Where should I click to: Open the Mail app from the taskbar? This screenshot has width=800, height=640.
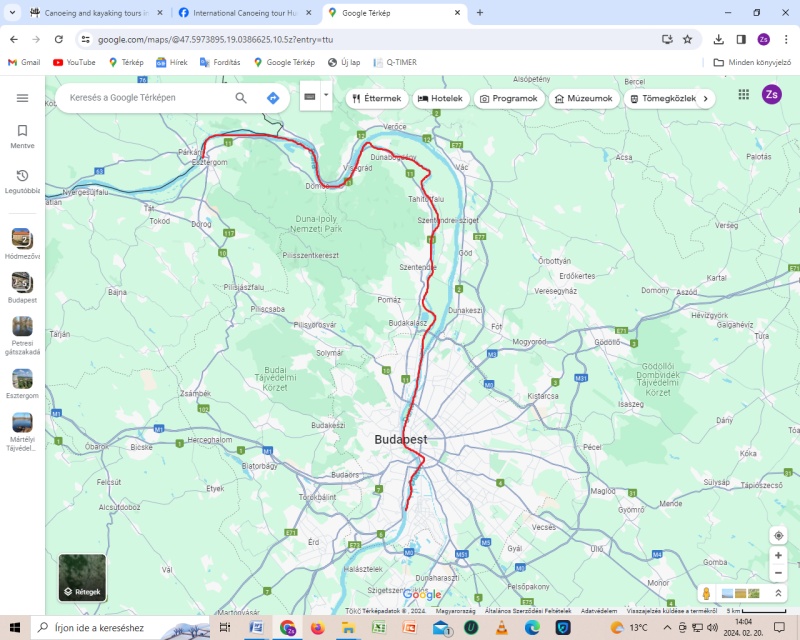pyautogui.click(x=441, y=627)
